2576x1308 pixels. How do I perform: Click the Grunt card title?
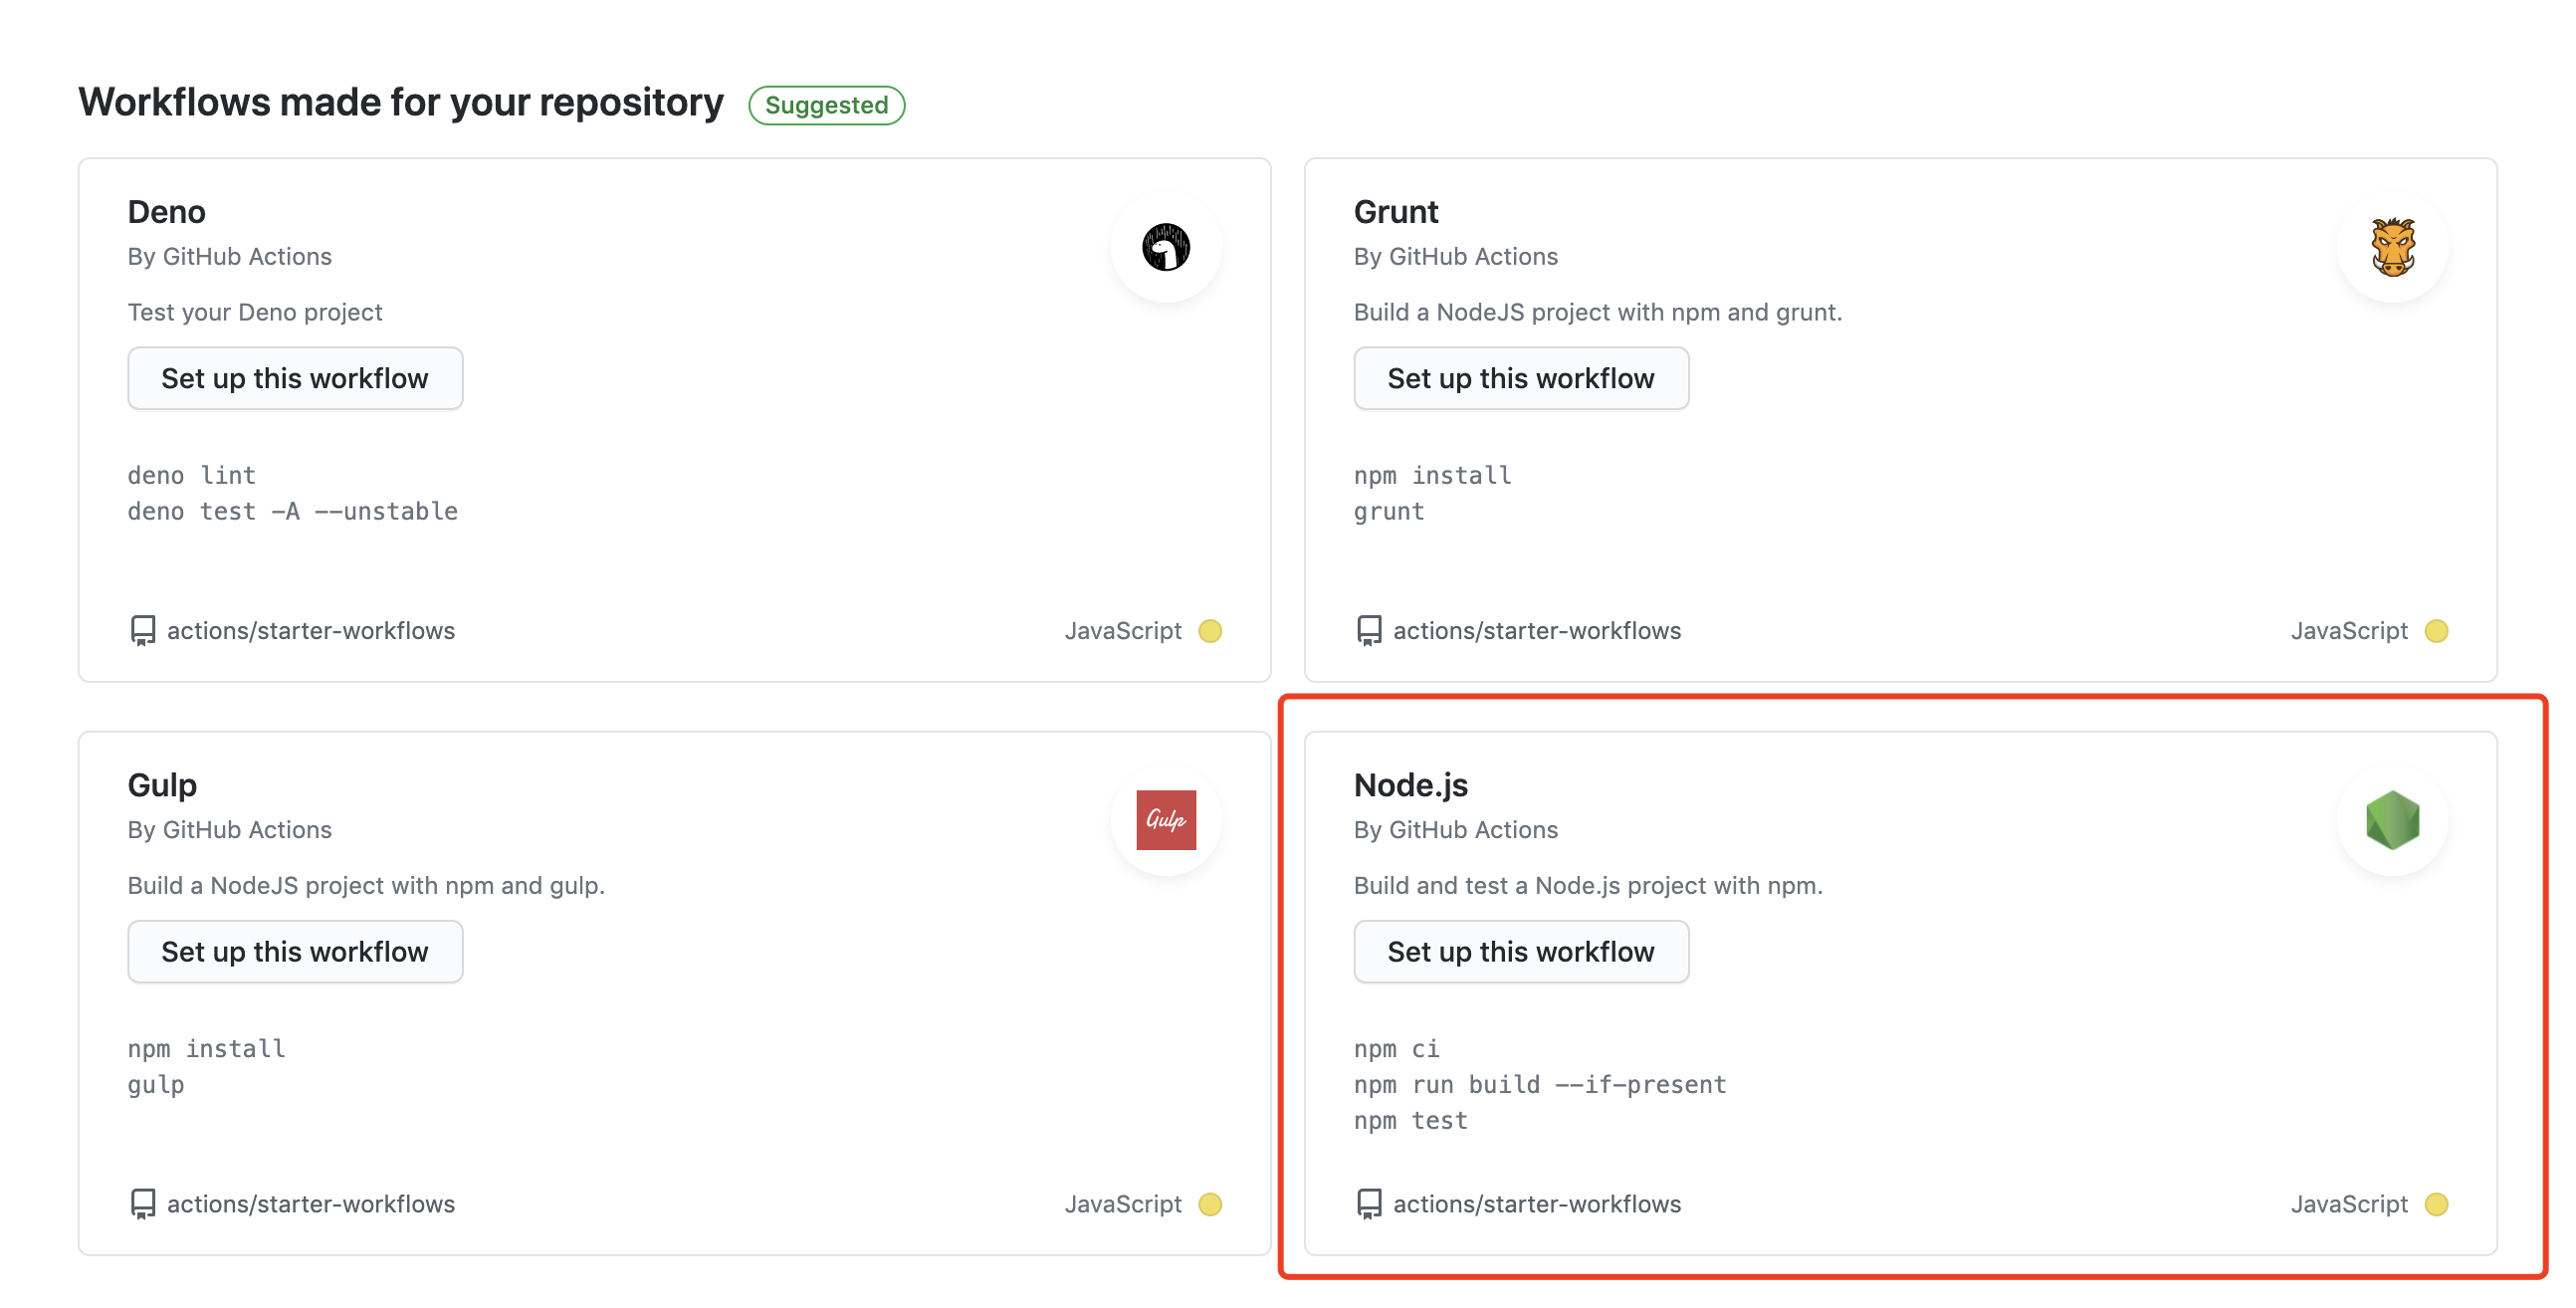(1396, 212)
